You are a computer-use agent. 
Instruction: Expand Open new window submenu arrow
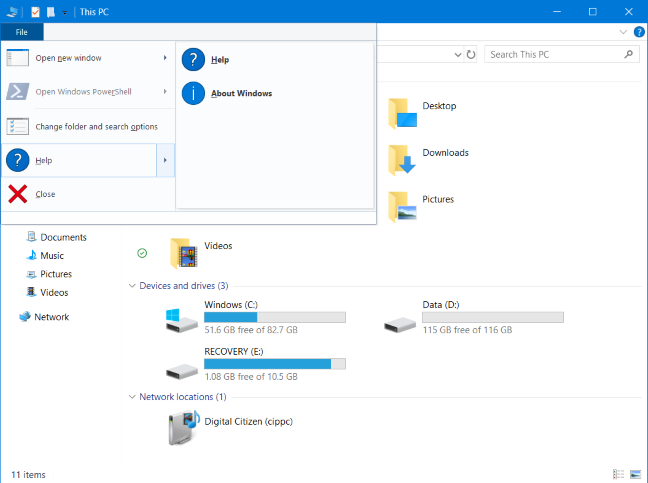(x=165, y=58)
